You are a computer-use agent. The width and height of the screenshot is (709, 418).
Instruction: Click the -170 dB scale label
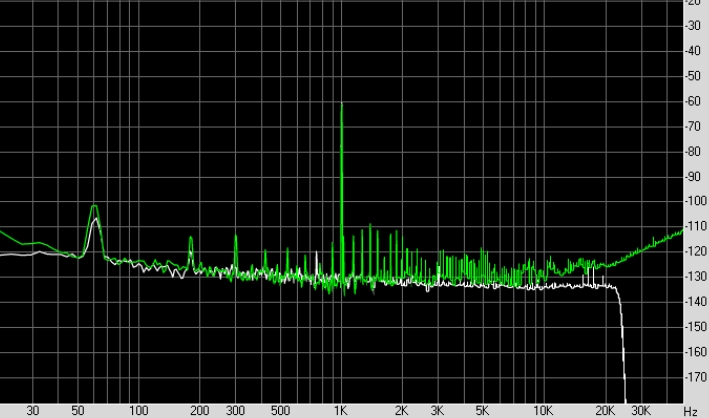point(695,376)
